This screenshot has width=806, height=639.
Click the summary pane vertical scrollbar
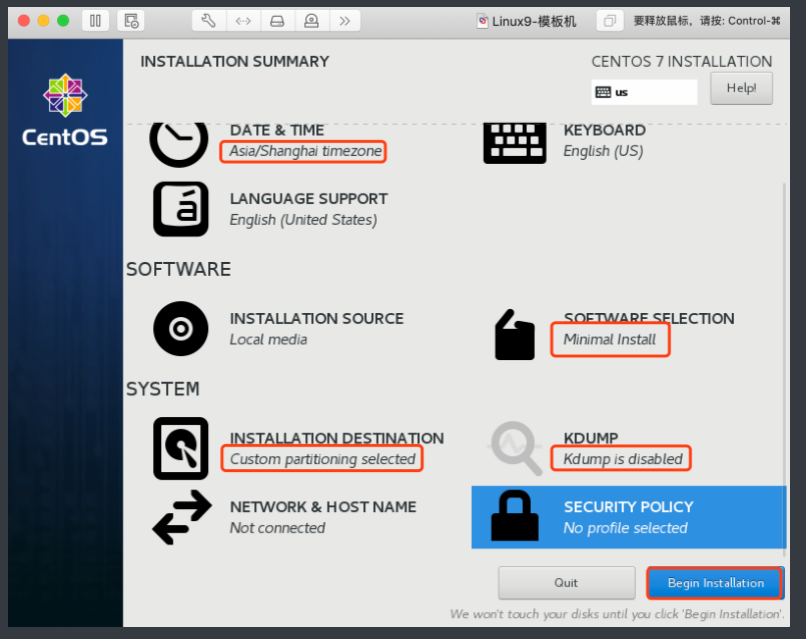[x=784, y=369]
